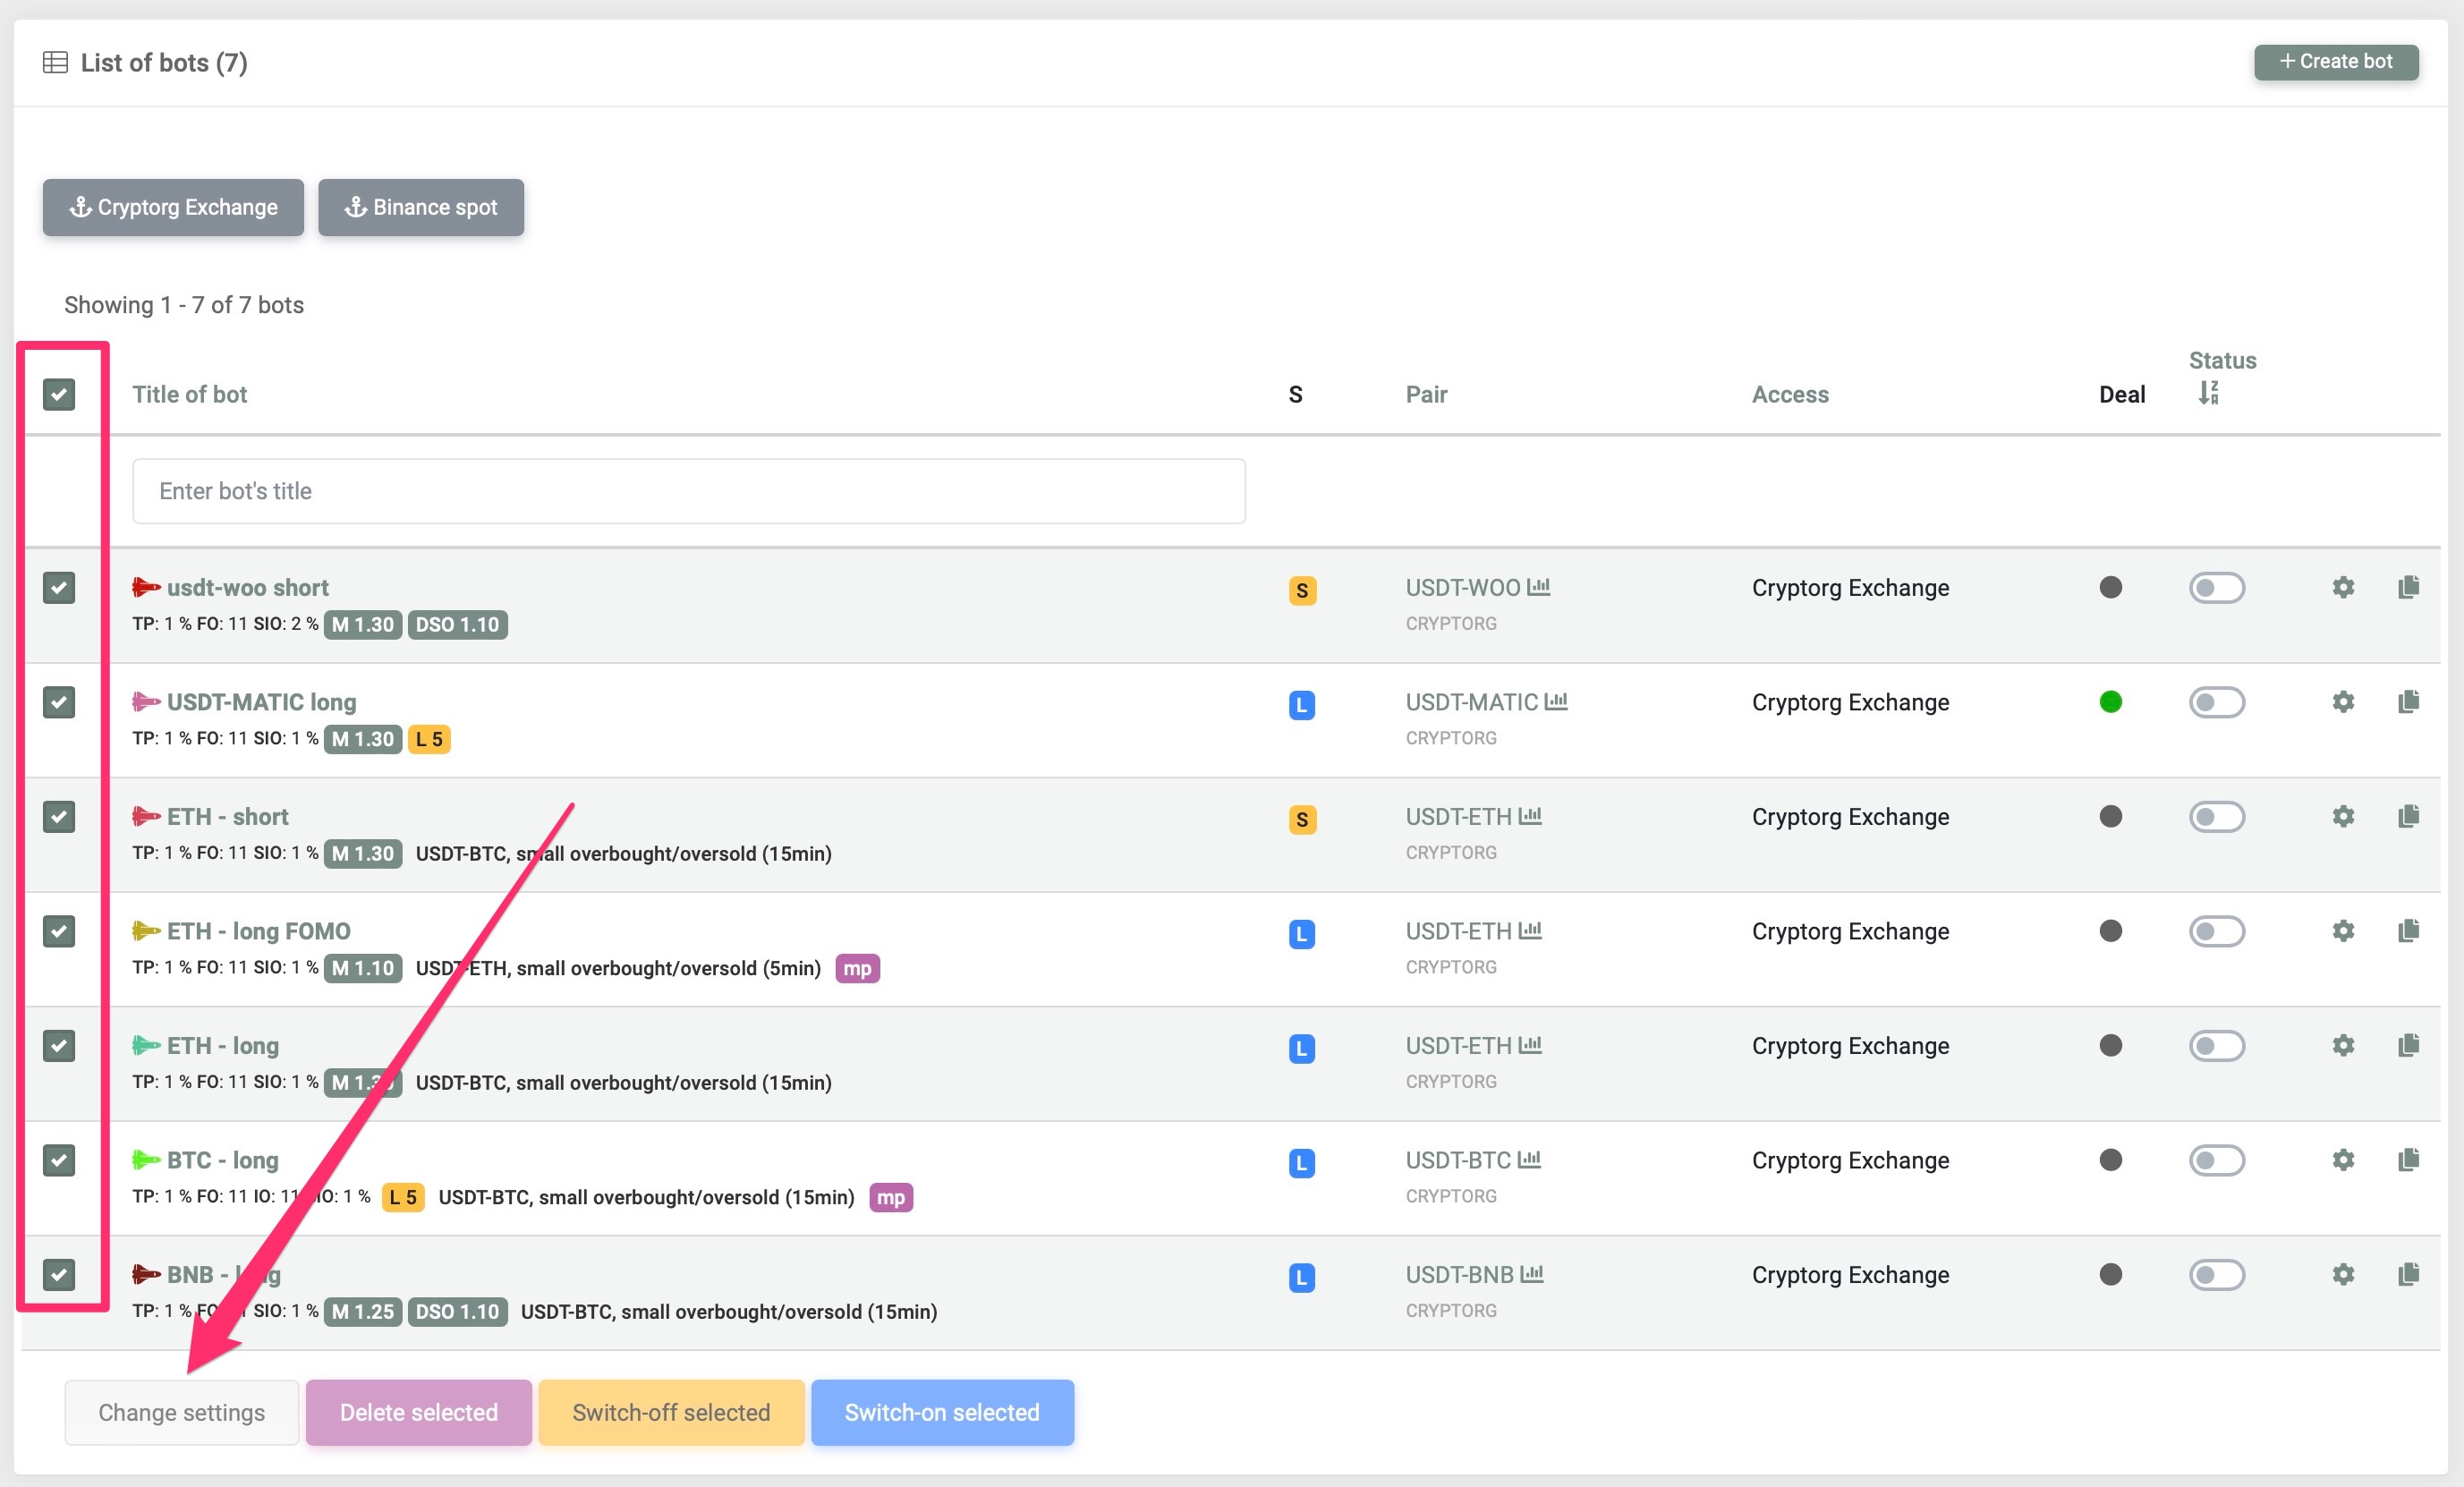Click Switch-off selected button
This screenshot has width=2464, height=1487.
pyautogui.click(x=671, y=1412)
